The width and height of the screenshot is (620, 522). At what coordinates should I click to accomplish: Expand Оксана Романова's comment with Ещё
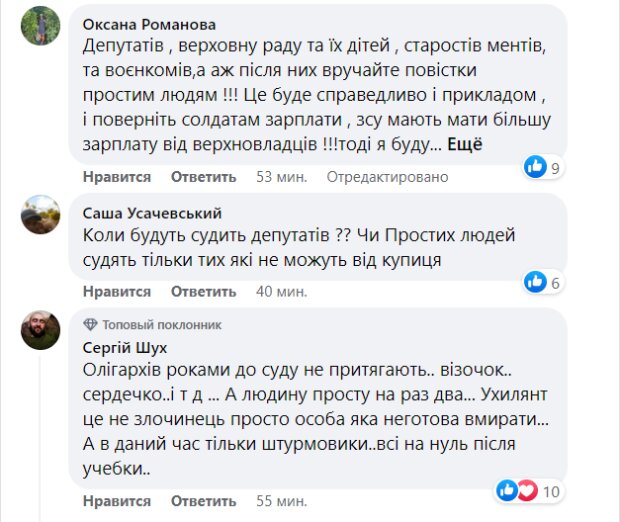point(463,146)
